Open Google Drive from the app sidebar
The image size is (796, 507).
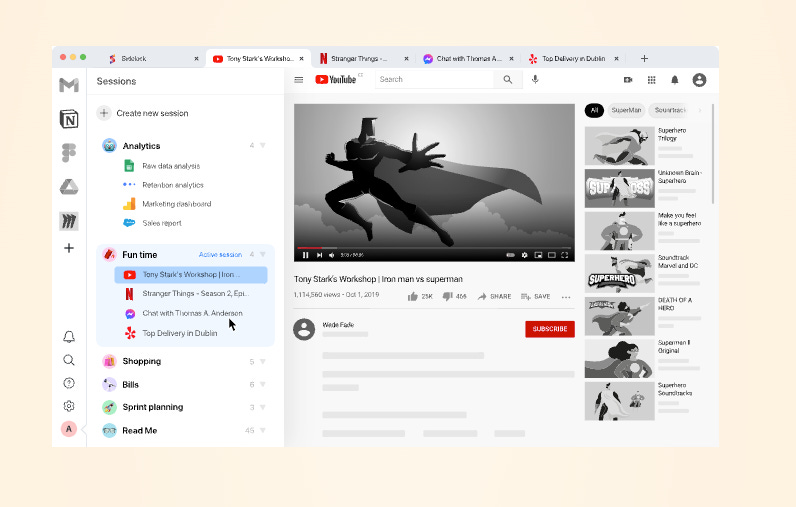click(69, 187)
